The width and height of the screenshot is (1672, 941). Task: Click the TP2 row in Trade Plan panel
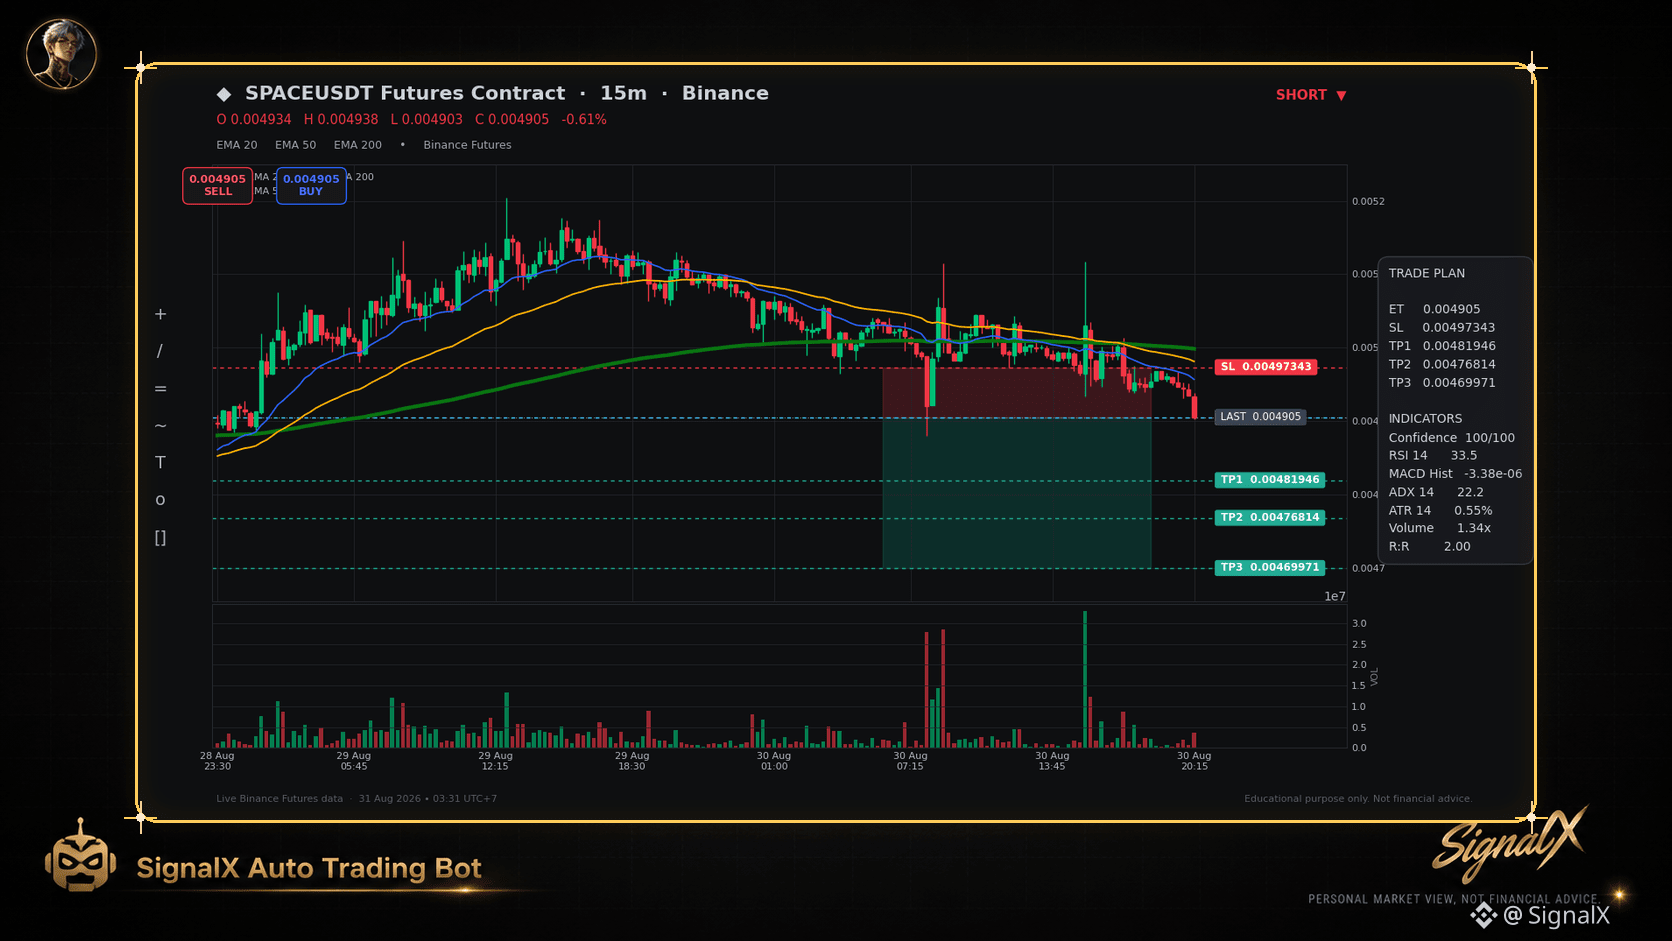tap(1442, 365)
